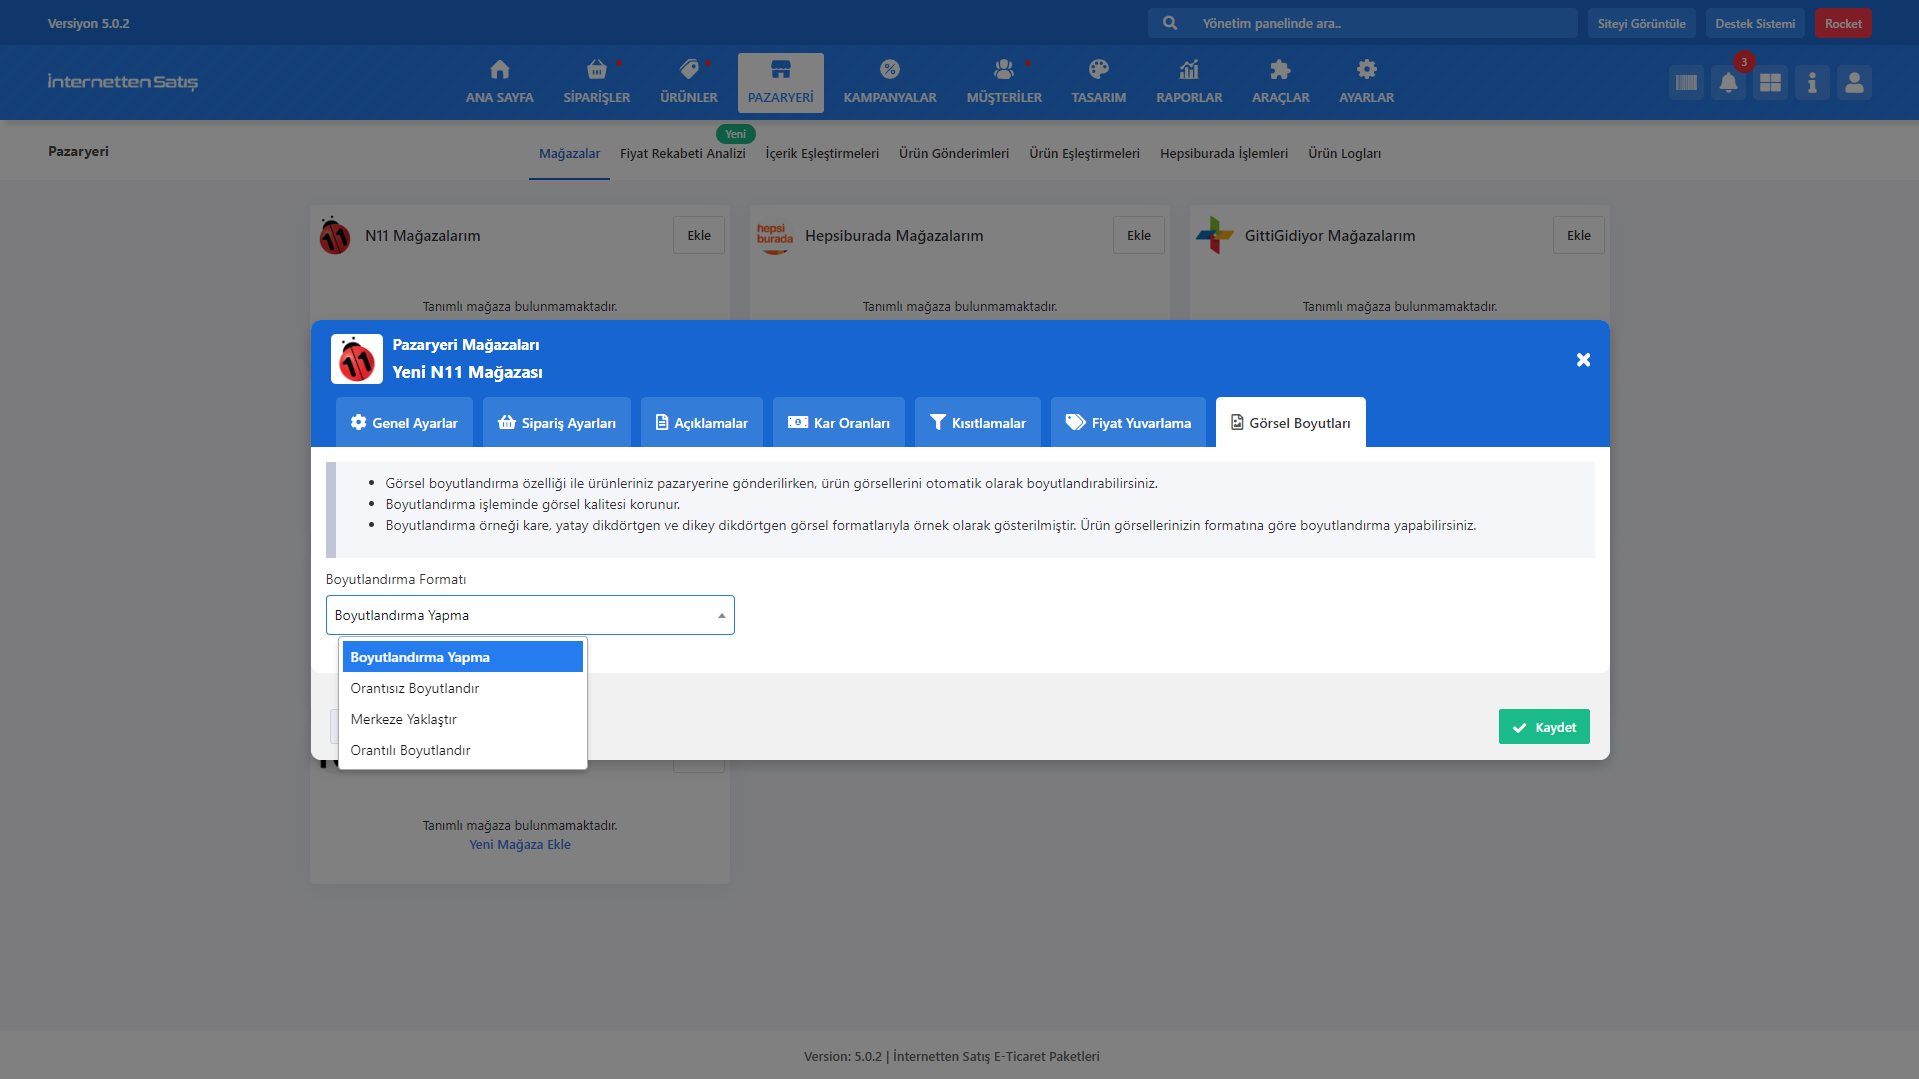
Task: Click the green Kaydet button
Action: (1543, 727)
